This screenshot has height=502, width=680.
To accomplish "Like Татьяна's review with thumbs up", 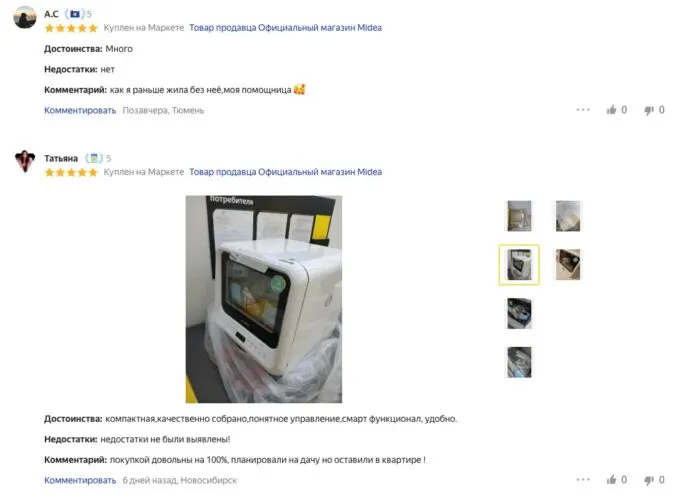I will point(611,479).
